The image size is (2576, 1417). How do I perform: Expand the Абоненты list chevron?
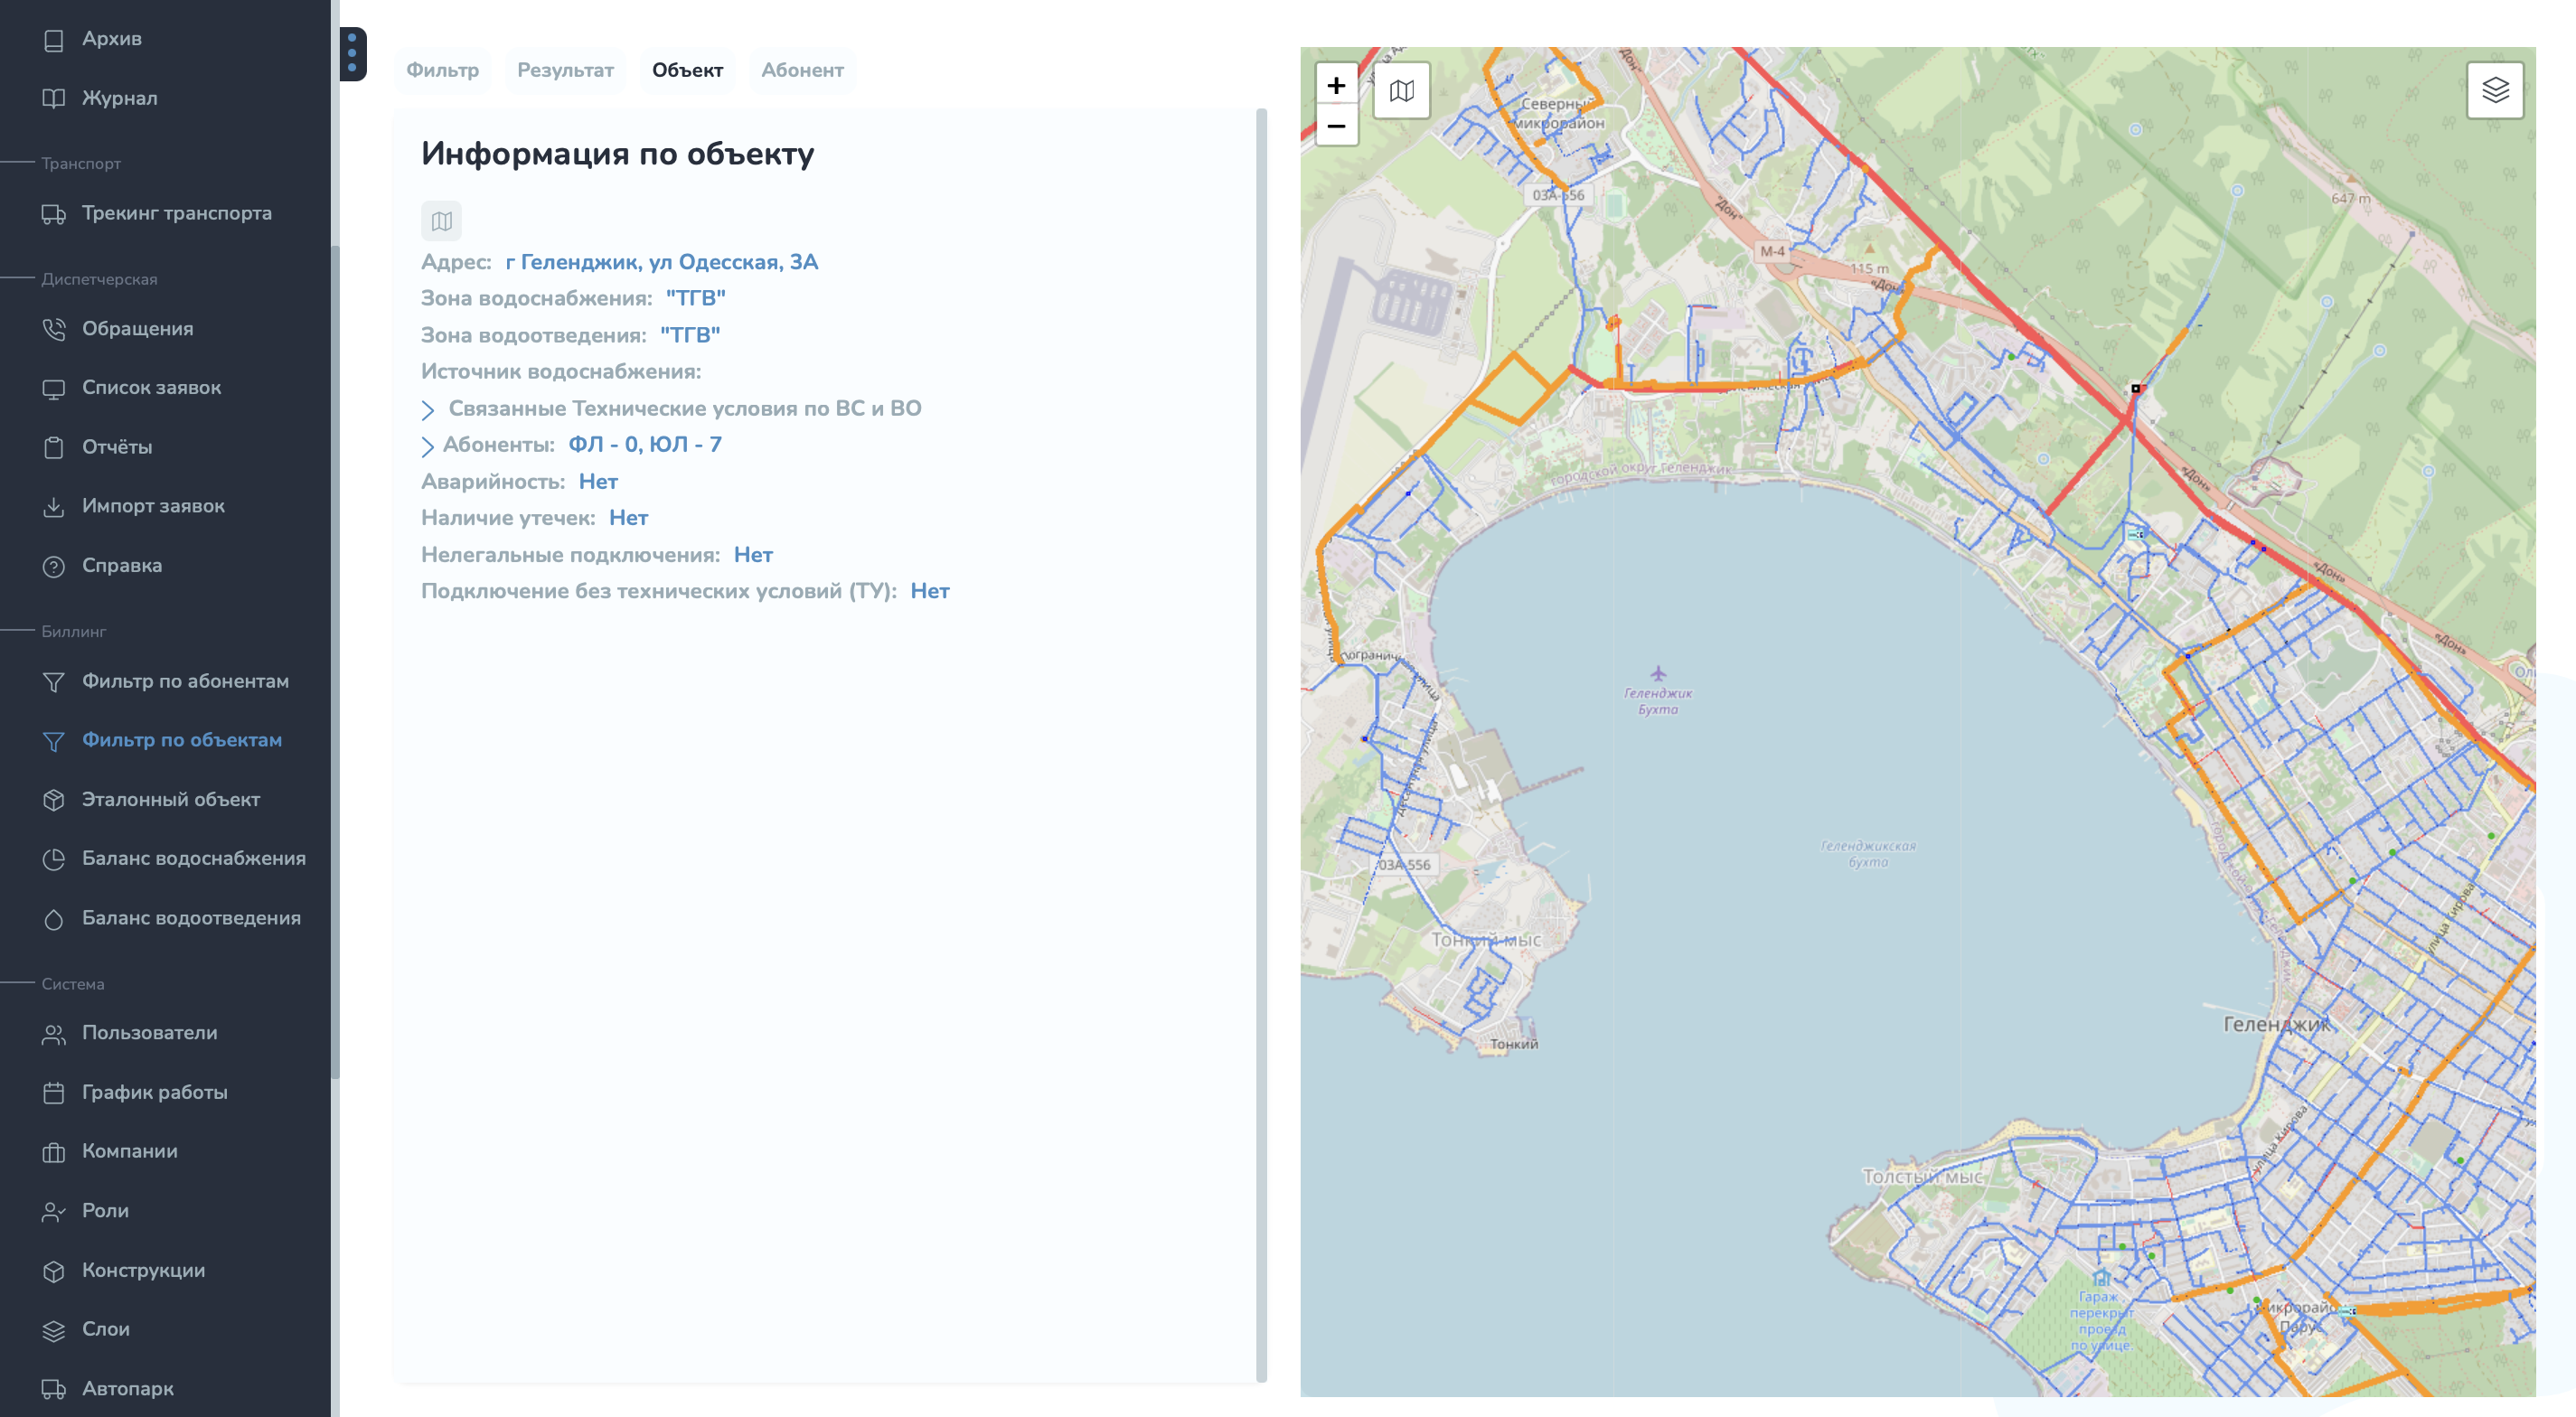tap(428, 446)
